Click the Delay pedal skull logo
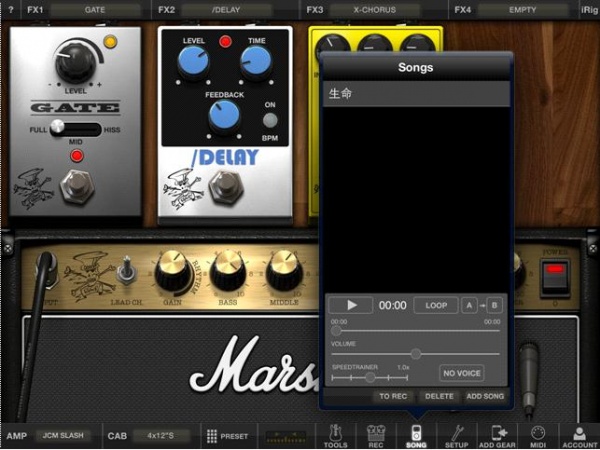Image resolution: width=600 pixels, height=450 pixels. [x=183, y=188]
